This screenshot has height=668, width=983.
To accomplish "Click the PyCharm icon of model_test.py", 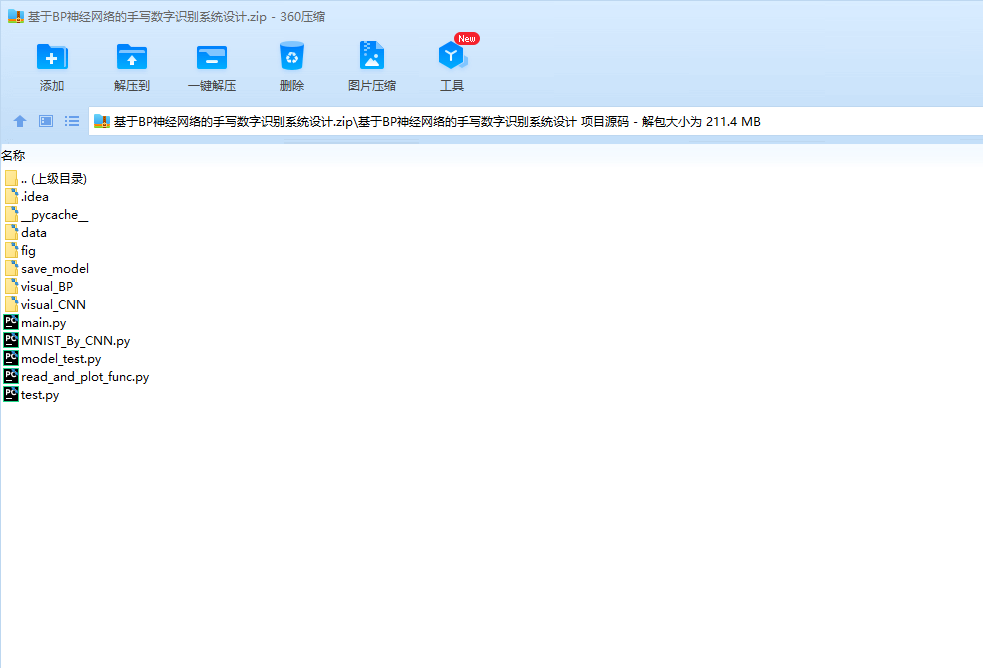I will 11,358.
